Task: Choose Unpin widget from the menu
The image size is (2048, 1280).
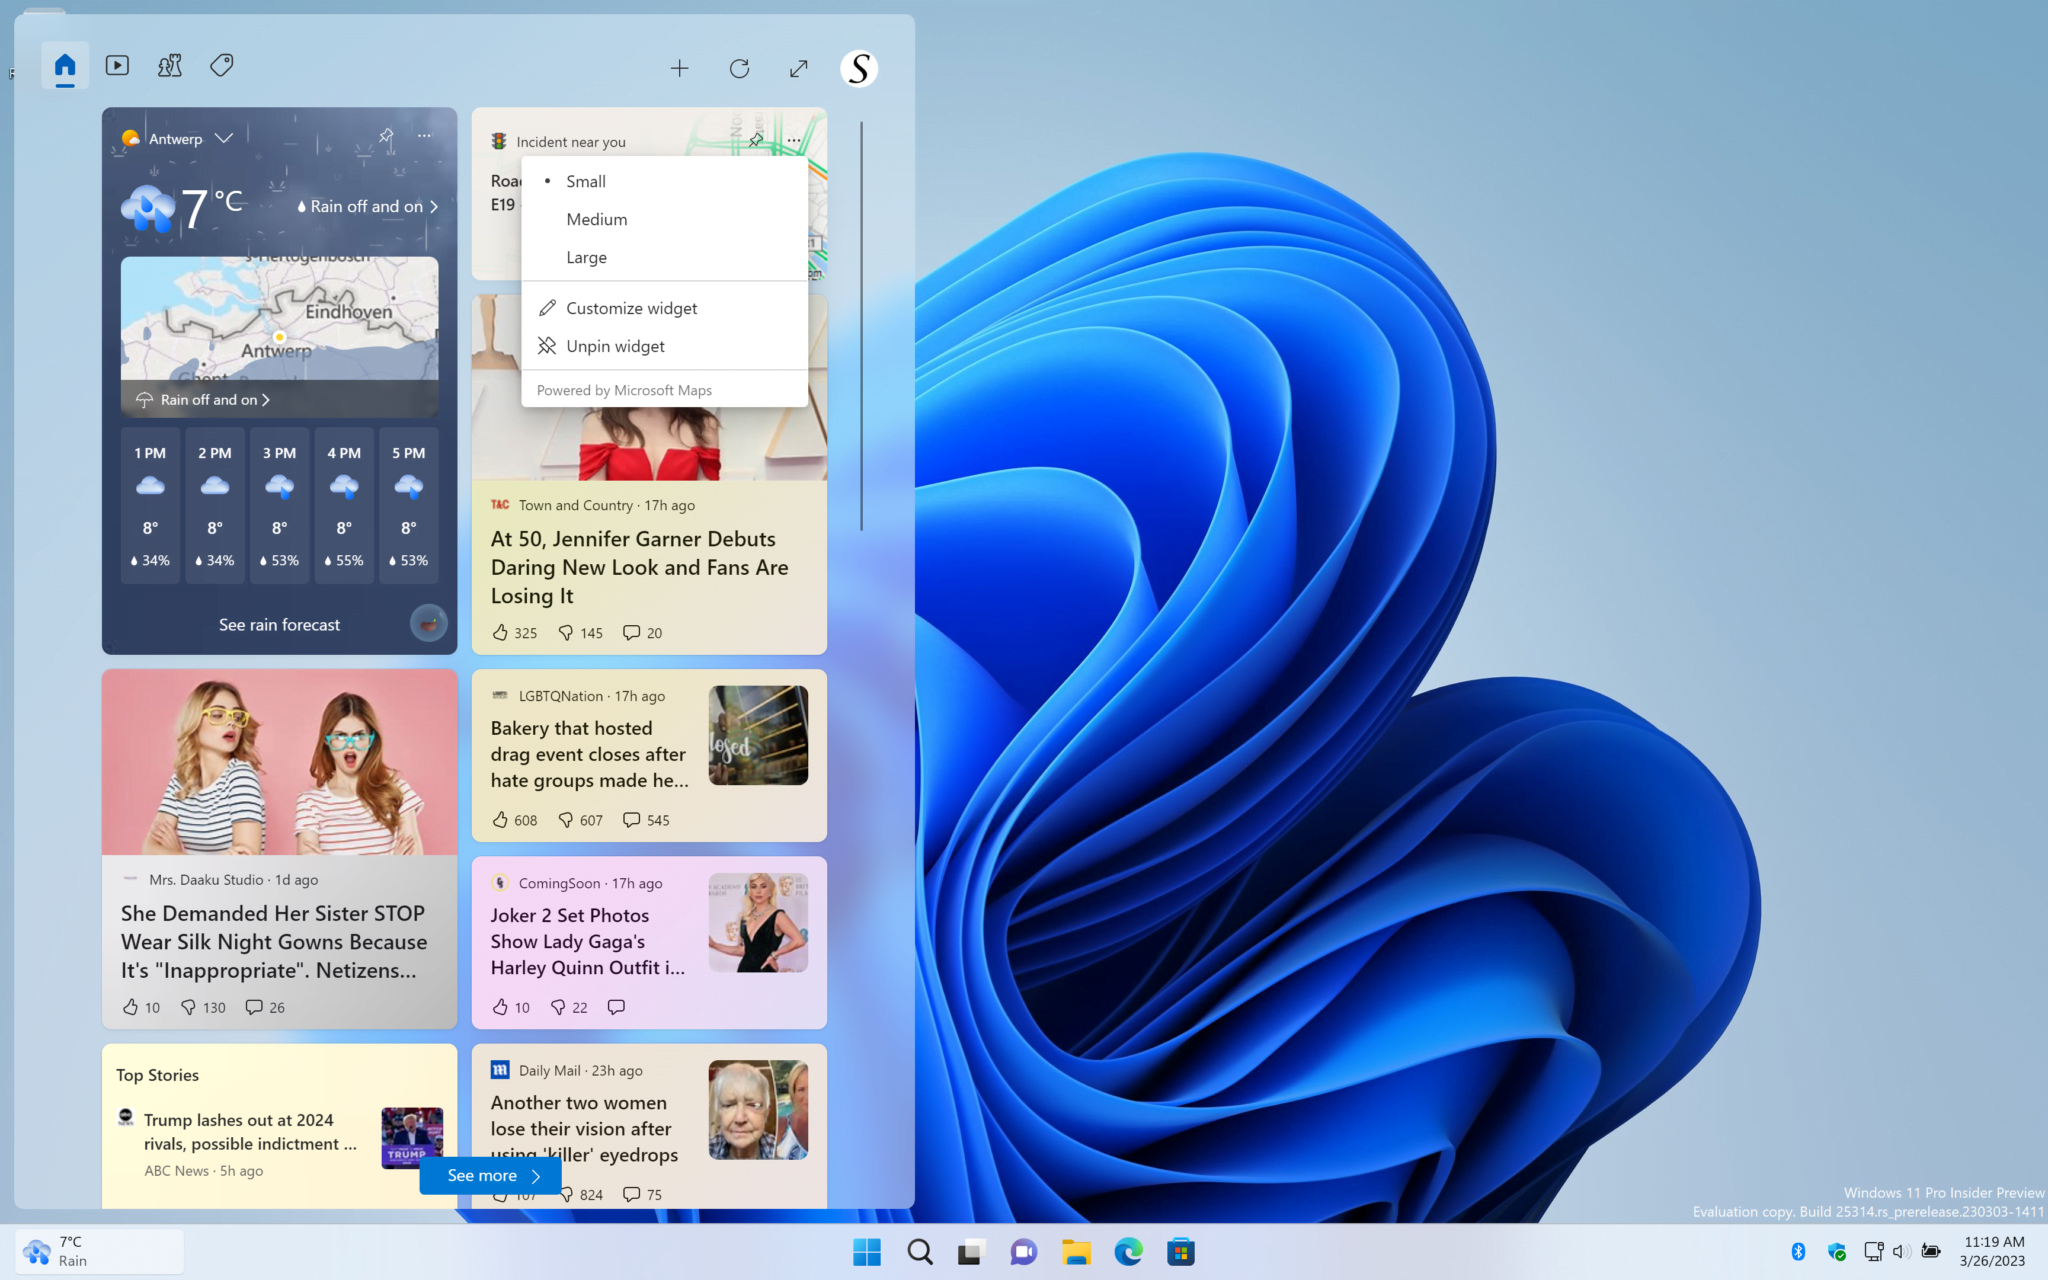Action: (615, 345)
